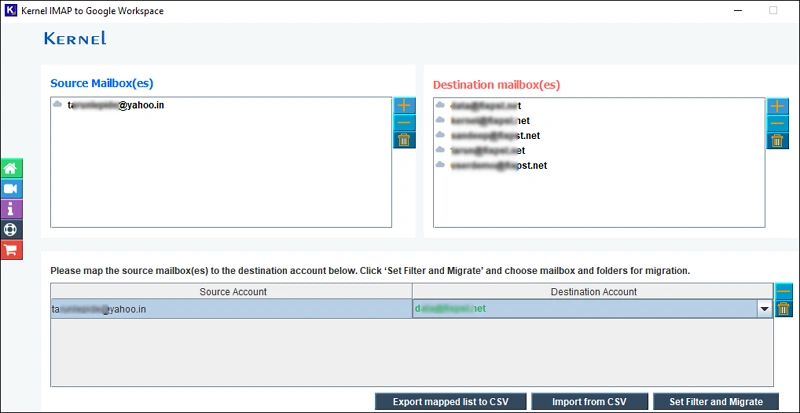
Task: Add a destination mailbox with plus icon
Action: 778,107
